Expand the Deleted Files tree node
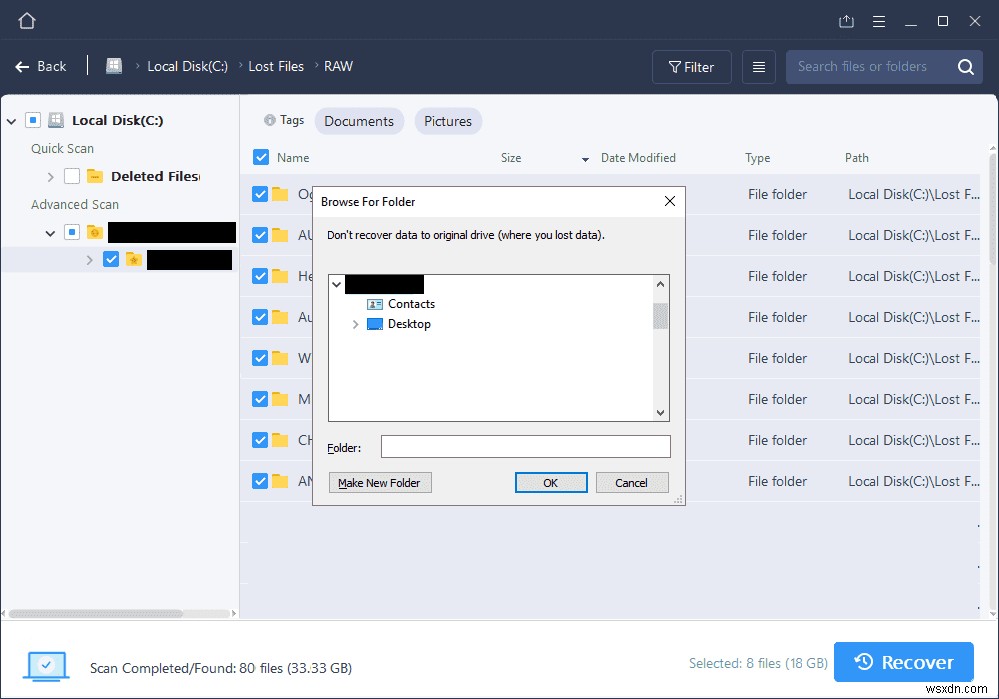 click(x=50, y=177)
